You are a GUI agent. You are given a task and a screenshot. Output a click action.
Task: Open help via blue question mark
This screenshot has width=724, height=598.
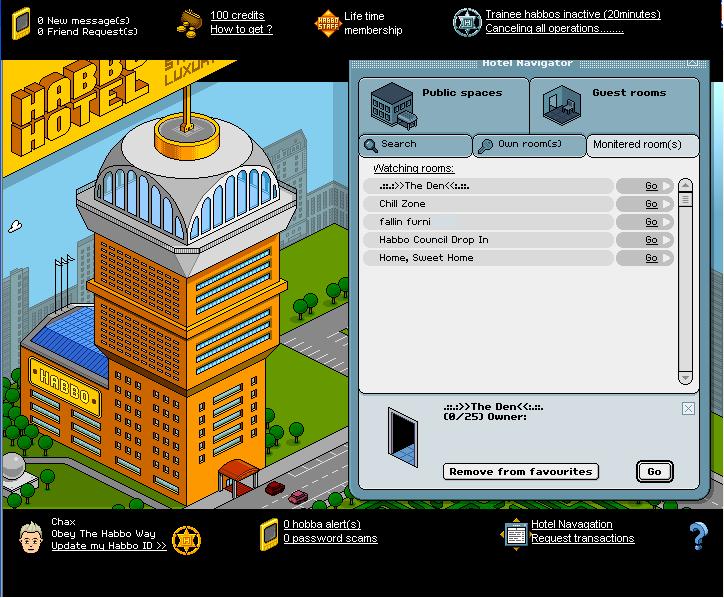tap(698, 536)
